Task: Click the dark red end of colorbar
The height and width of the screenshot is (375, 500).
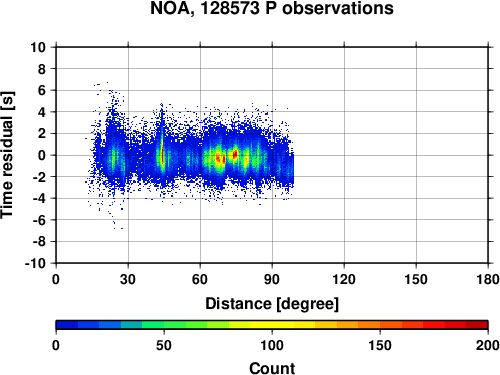Action: pyautogui.click(x=477, y=325)
